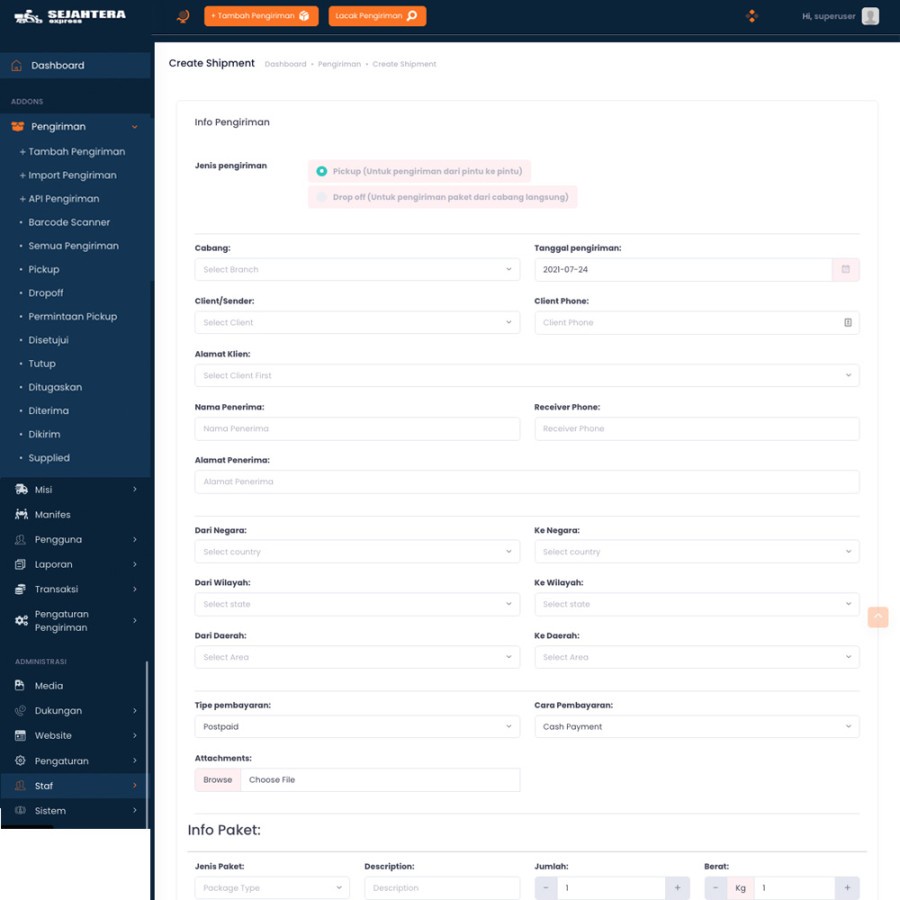The height and width of the screenshot is (900, 900).
Task: Click the Sistem icon
Action: 20,810
